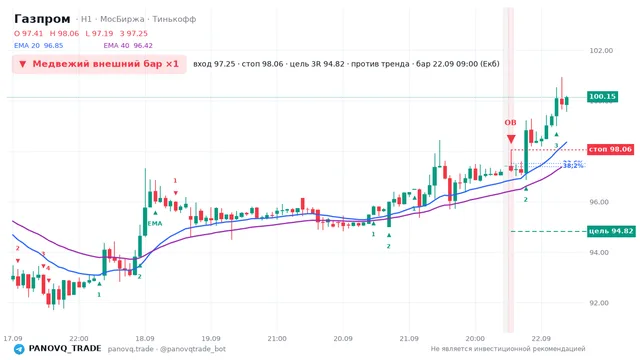640x360 pixels.
Task: Click the red triangle in the bearish bar badge
Action: coord(23,64)
